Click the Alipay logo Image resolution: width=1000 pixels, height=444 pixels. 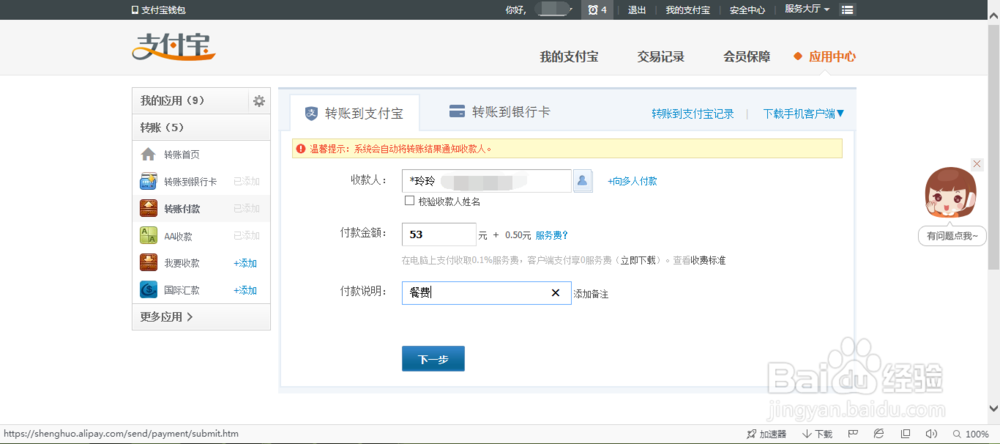click(x=174, y=48)
